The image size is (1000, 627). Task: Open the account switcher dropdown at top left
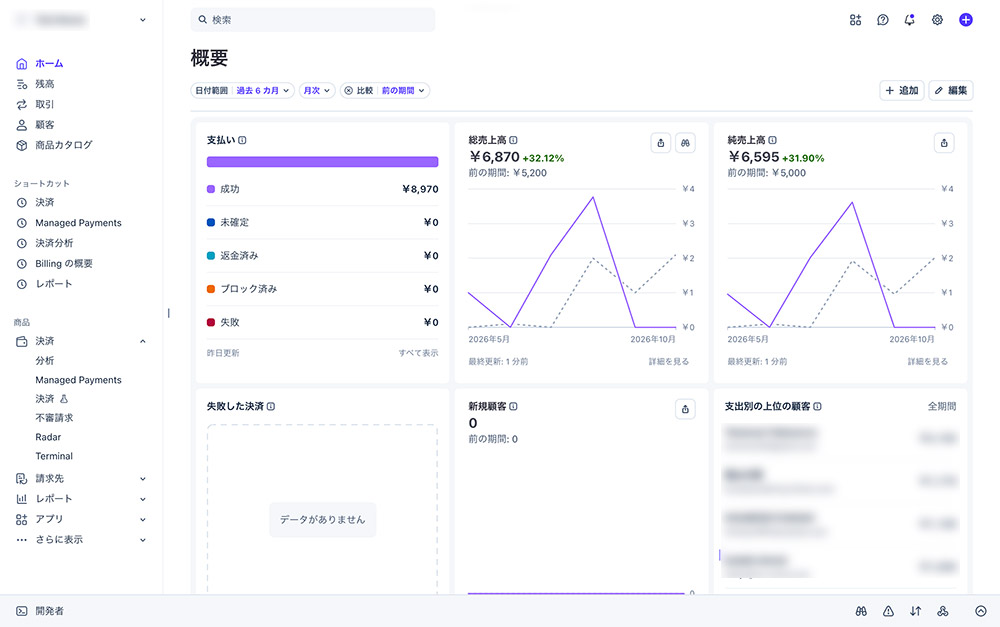tap(80, 20)
